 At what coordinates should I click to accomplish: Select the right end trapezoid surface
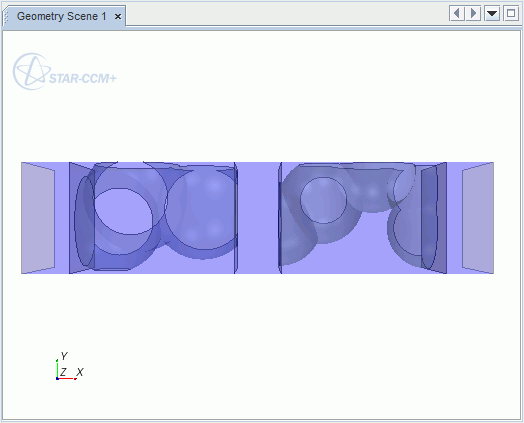478,218
